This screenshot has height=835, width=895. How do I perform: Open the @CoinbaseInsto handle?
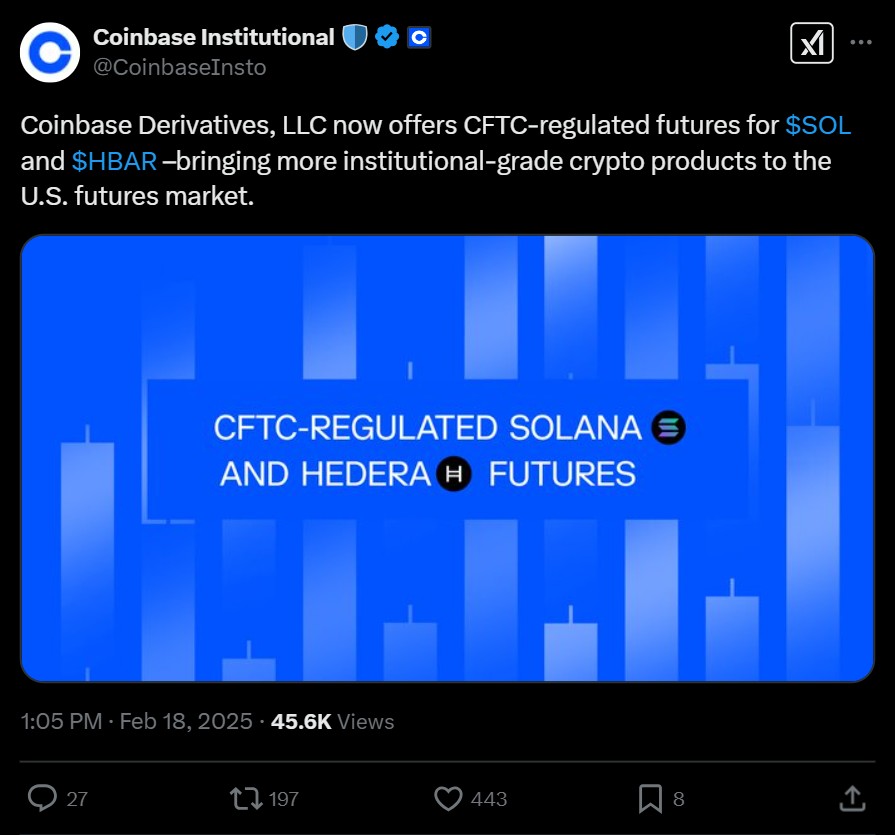click(x=179, y=67)
